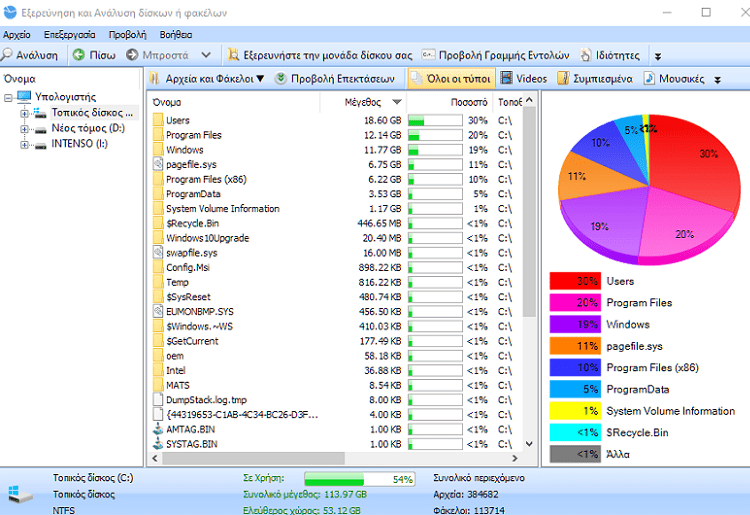Viewport: 750px width, 515px height.
Task: Click Εξερευνήστε την μονάδα δίσκου σας
Action: [x=320, y=55]
